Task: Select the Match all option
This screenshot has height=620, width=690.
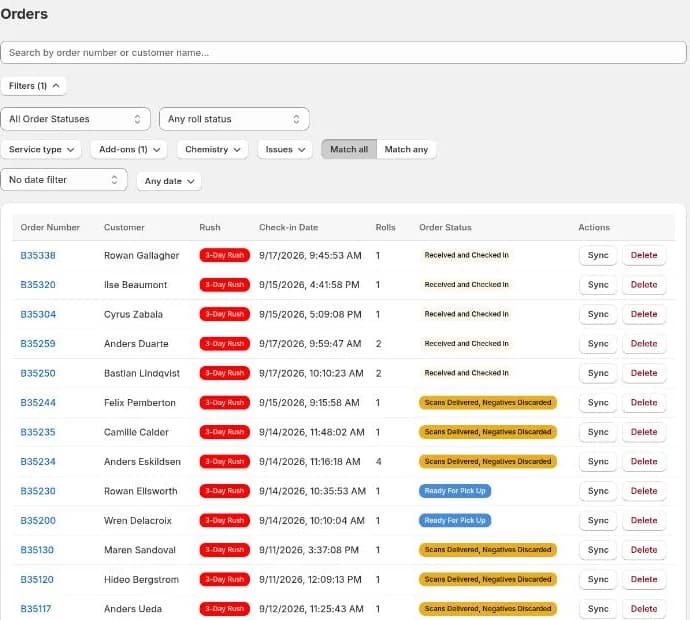Action: 349,150
